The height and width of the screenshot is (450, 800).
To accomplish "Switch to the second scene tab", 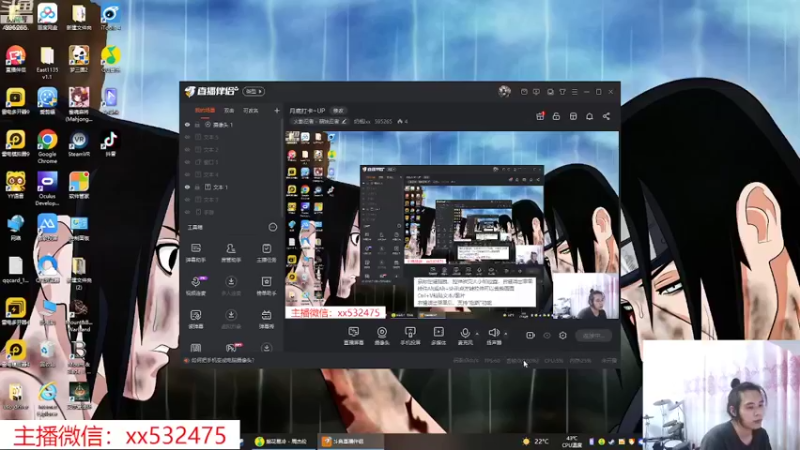I will pyautogui.click(x=229, y=110).
